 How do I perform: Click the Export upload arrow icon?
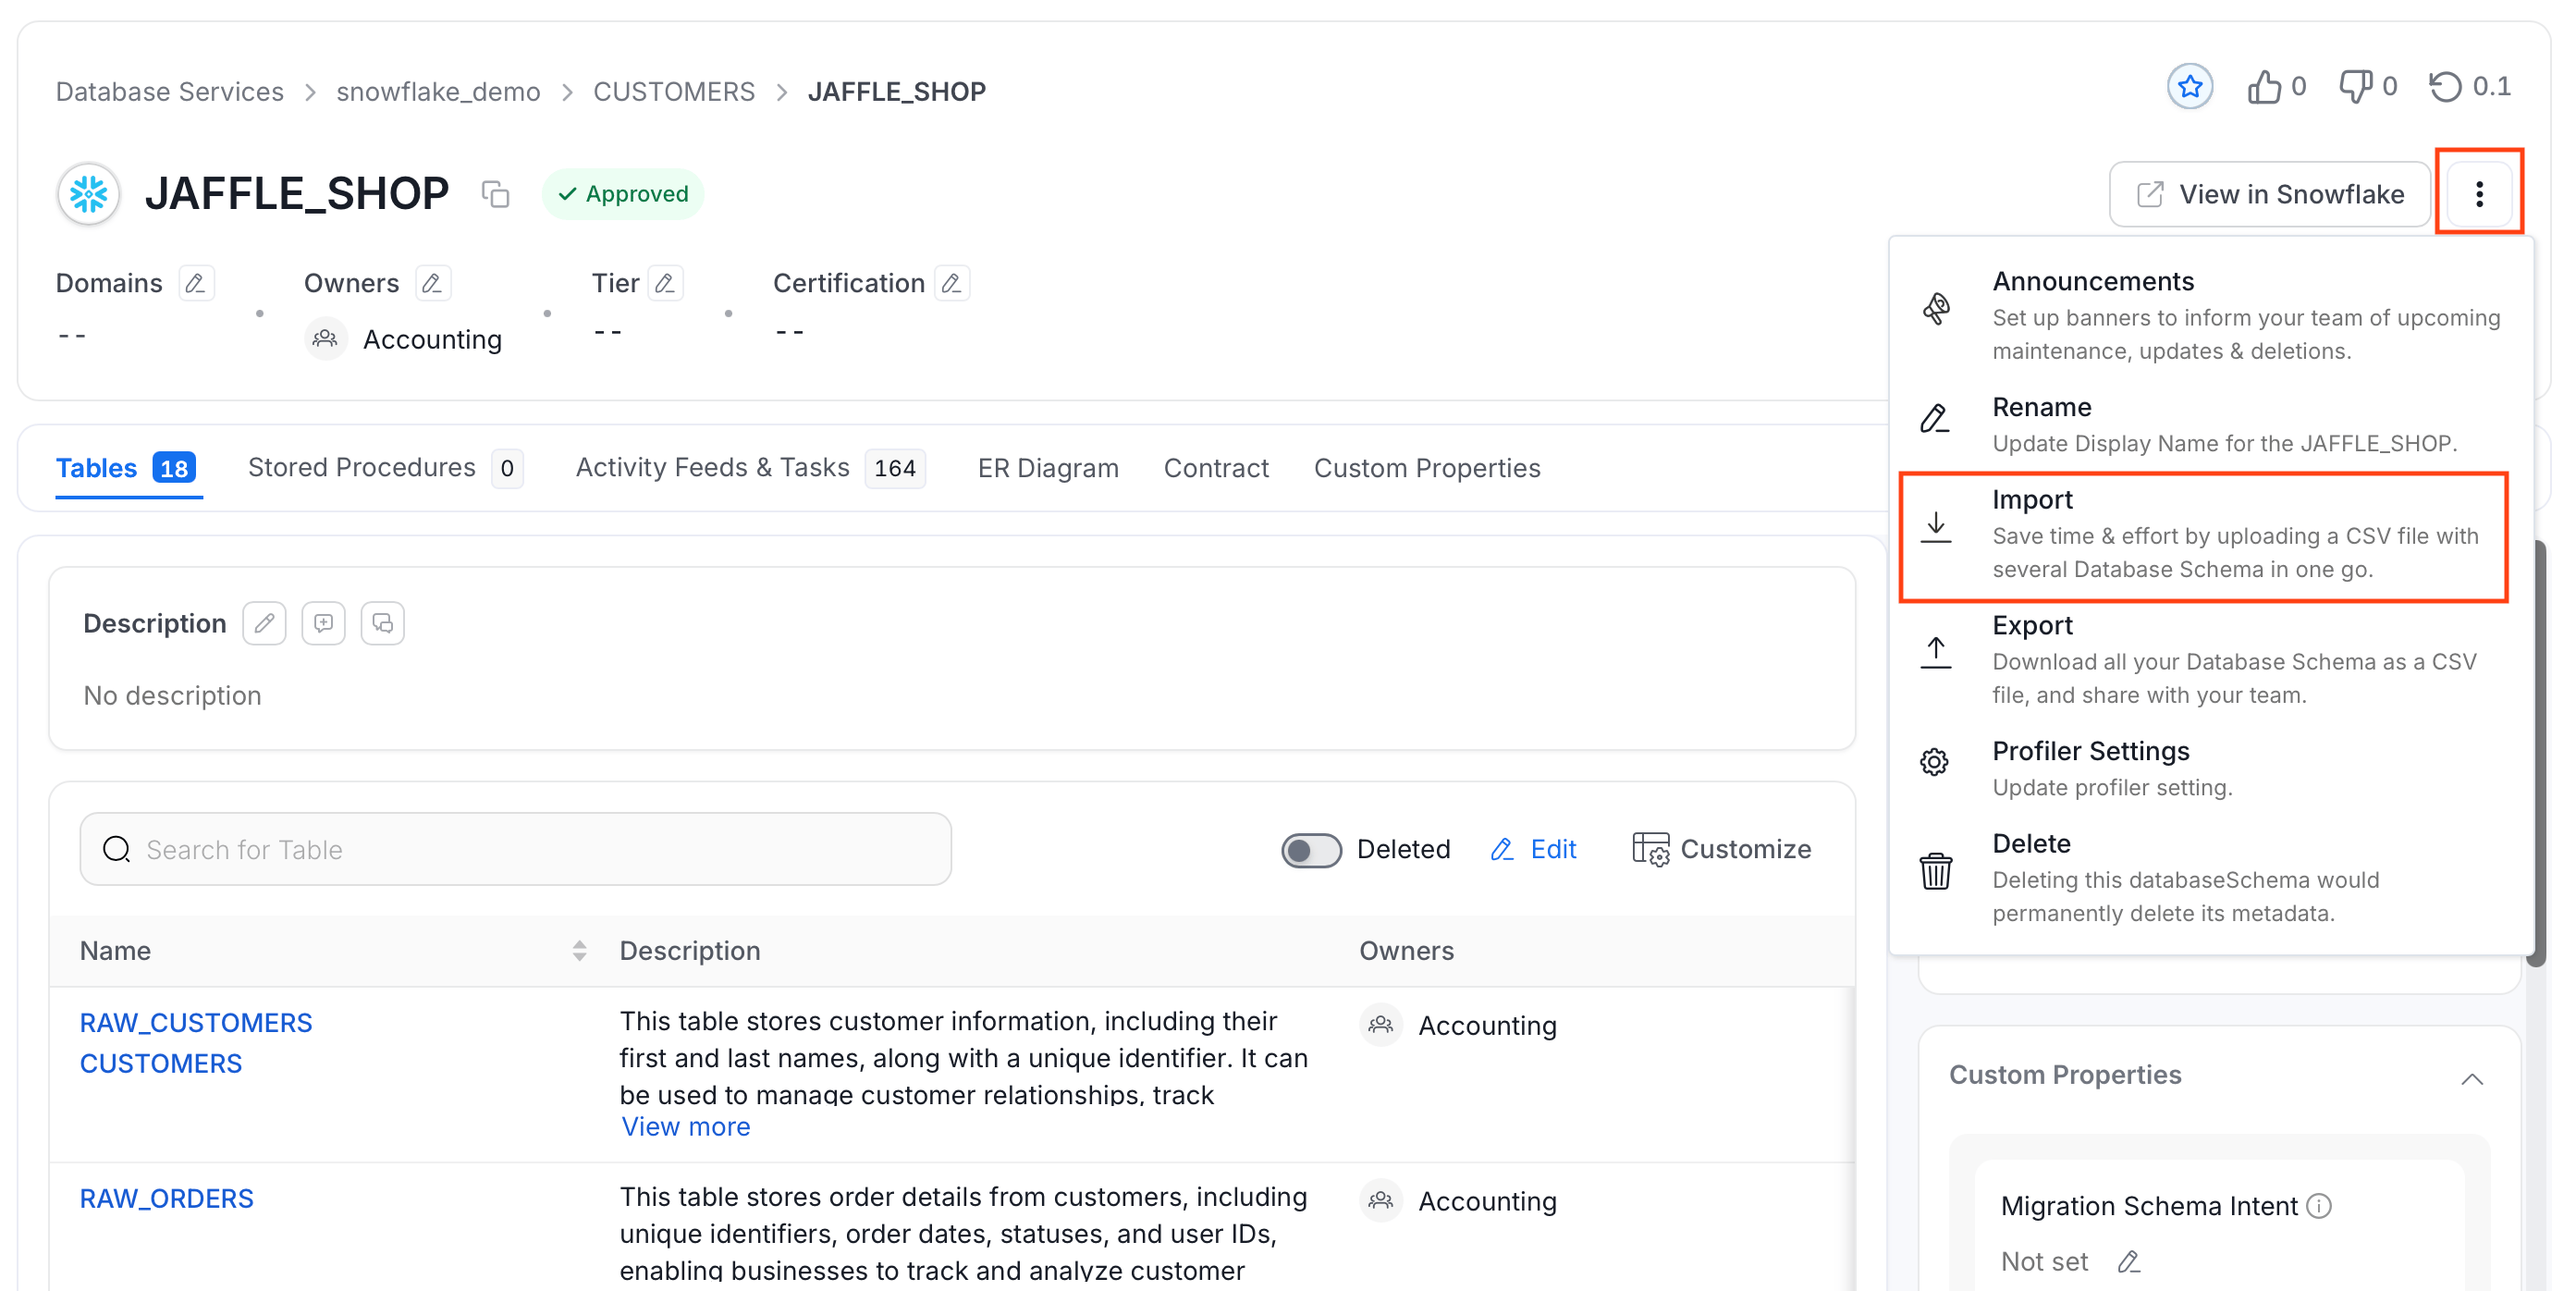coord(1935,652)
